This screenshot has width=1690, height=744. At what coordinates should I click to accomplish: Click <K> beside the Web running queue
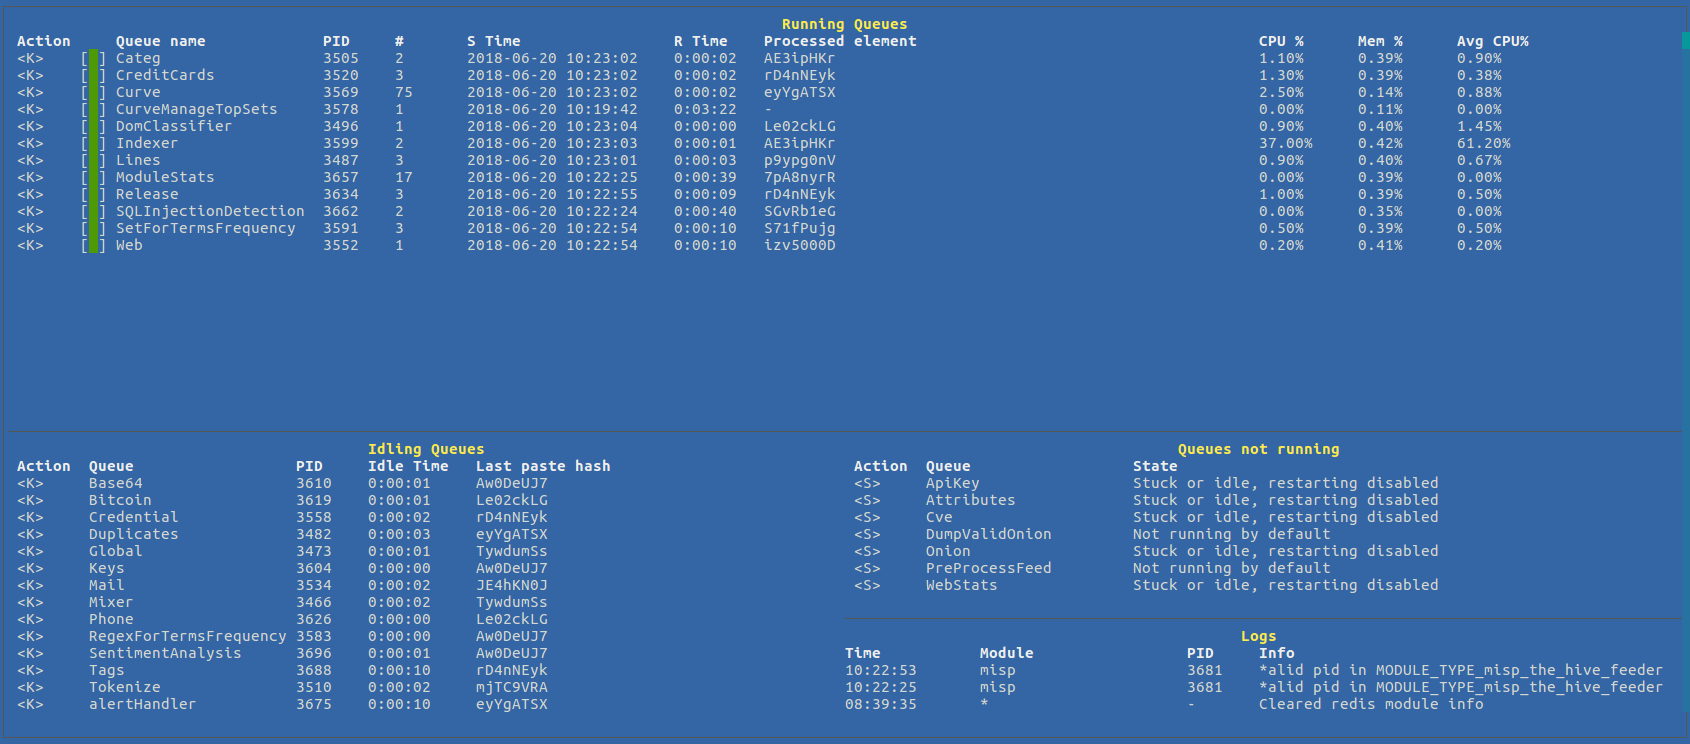[30, 245]
